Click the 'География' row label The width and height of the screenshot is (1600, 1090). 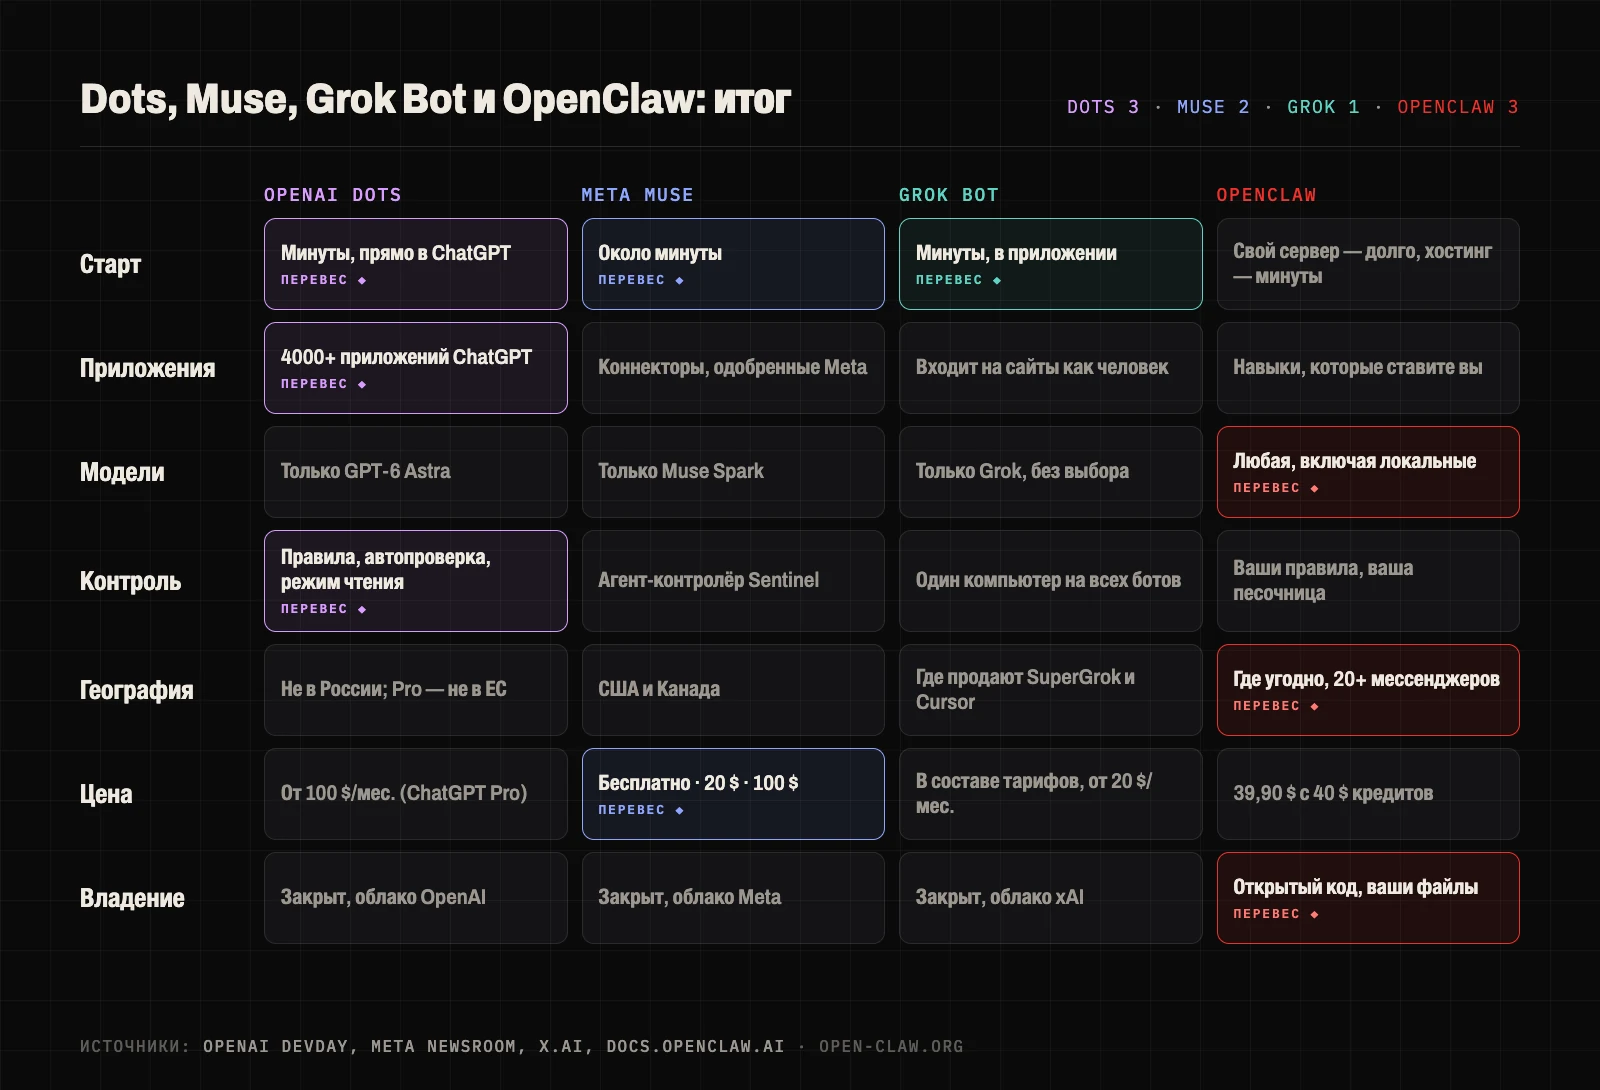click(x=136, y=690)
